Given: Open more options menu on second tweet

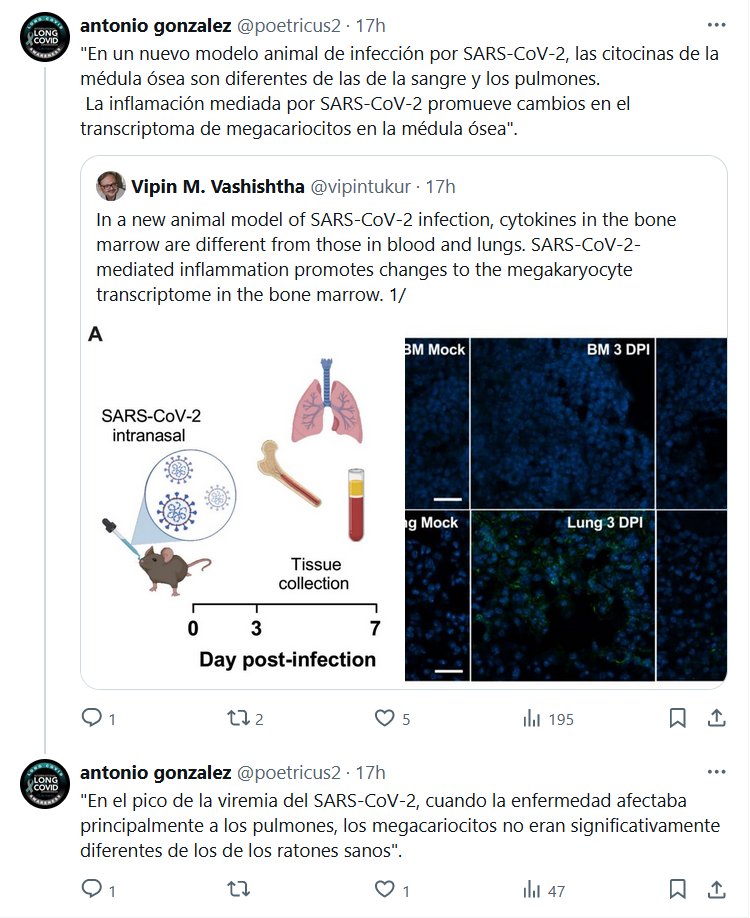Looking at the screenshot, I should (716, 773).
